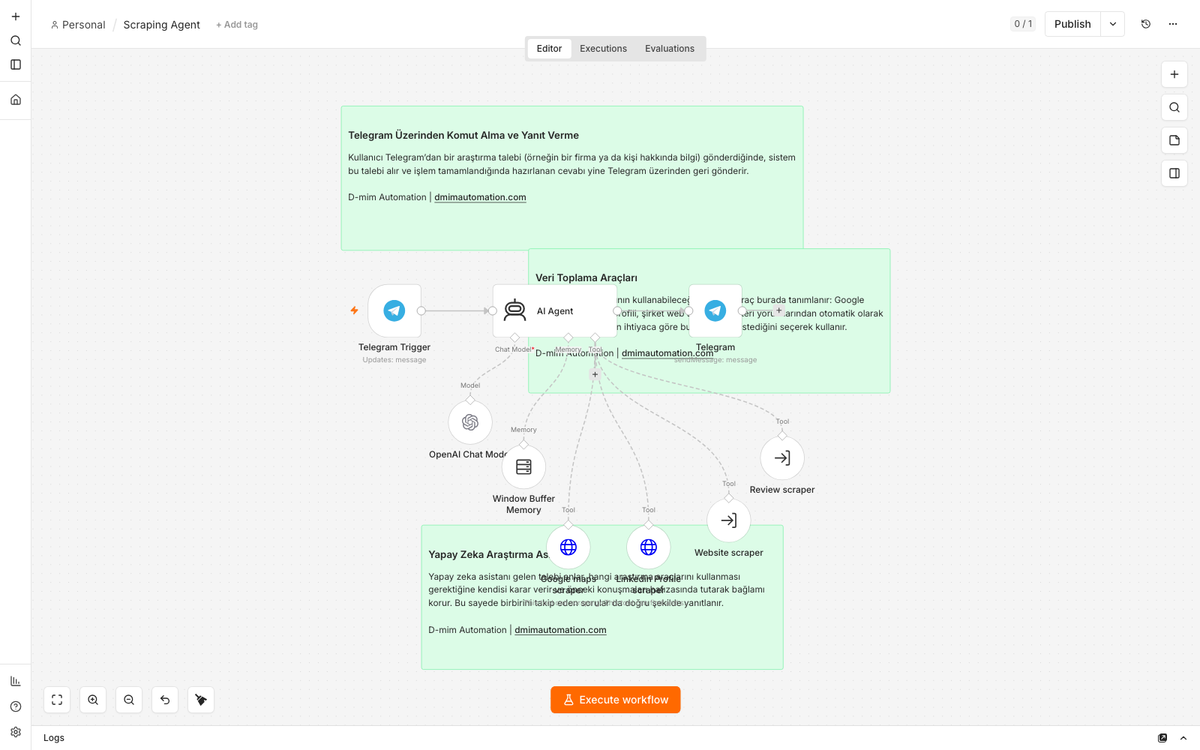The height and width of the screenshot is (750, 1200).
Task: Open dmimautomation.com link in Veri Toplama note
Action: tap(667, 353)
